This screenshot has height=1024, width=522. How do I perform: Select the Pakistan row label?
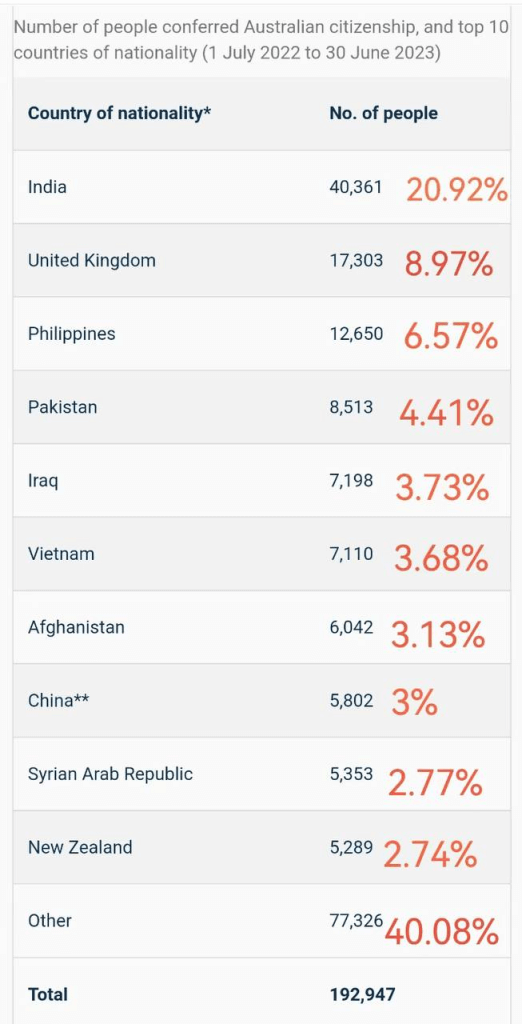tap(62, 407)
